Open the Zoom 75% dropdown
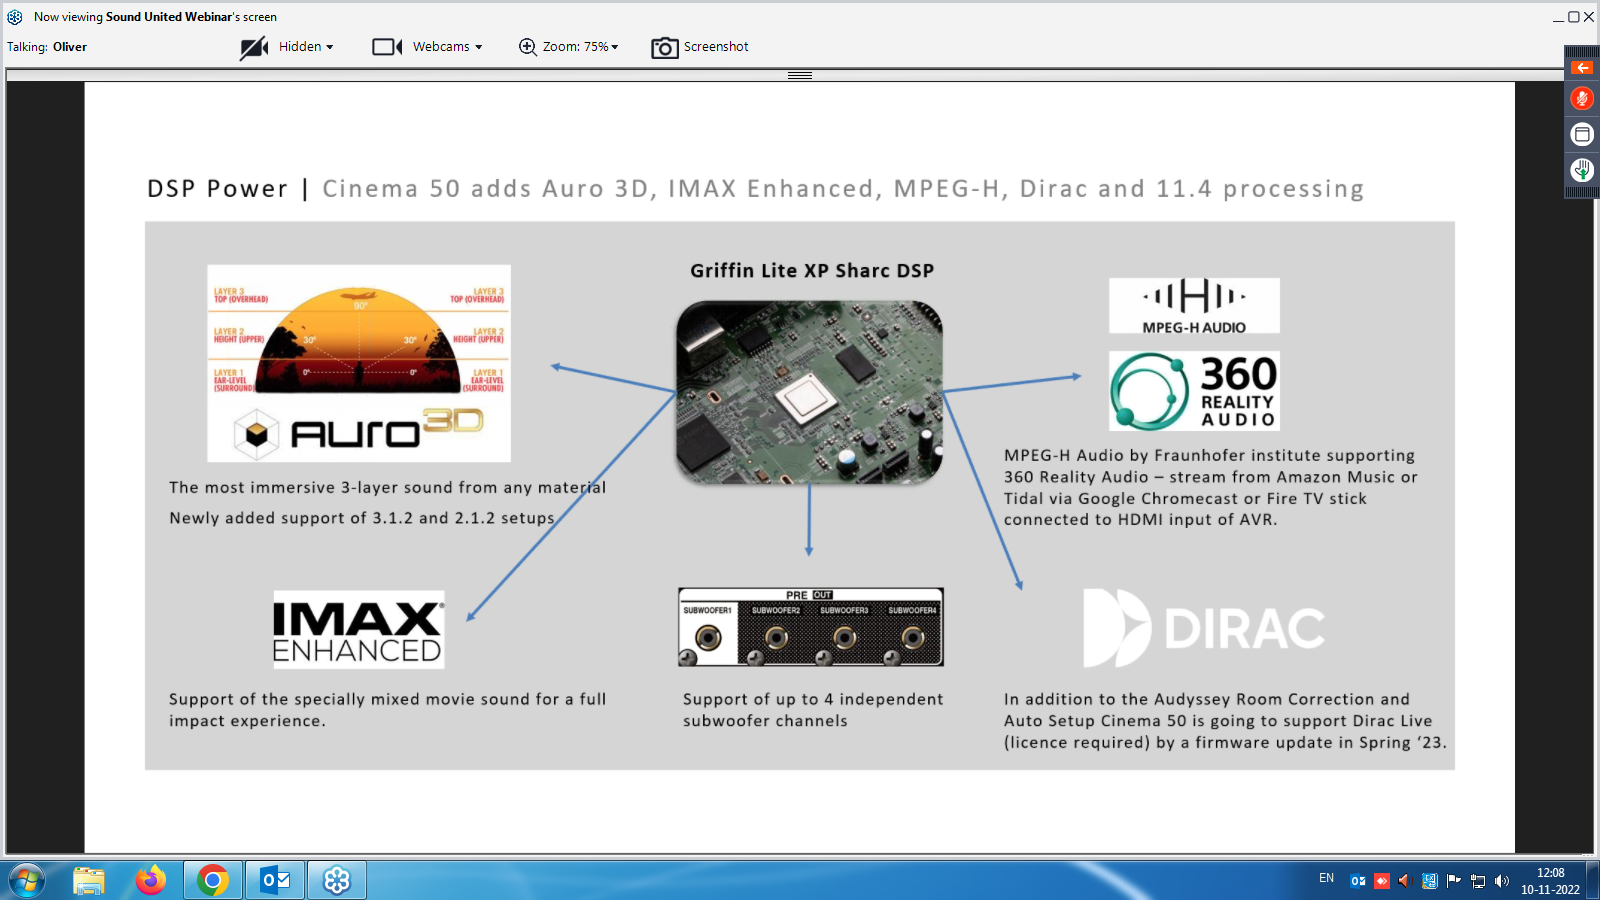 [x=581, y=47]
